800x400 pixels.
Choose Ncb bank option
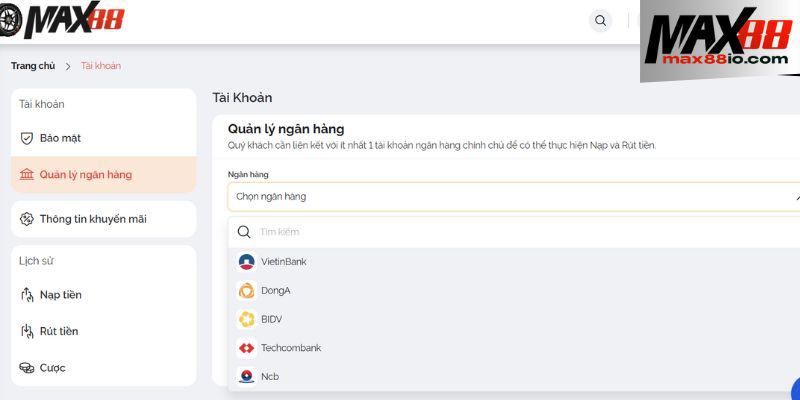[513, 377]
